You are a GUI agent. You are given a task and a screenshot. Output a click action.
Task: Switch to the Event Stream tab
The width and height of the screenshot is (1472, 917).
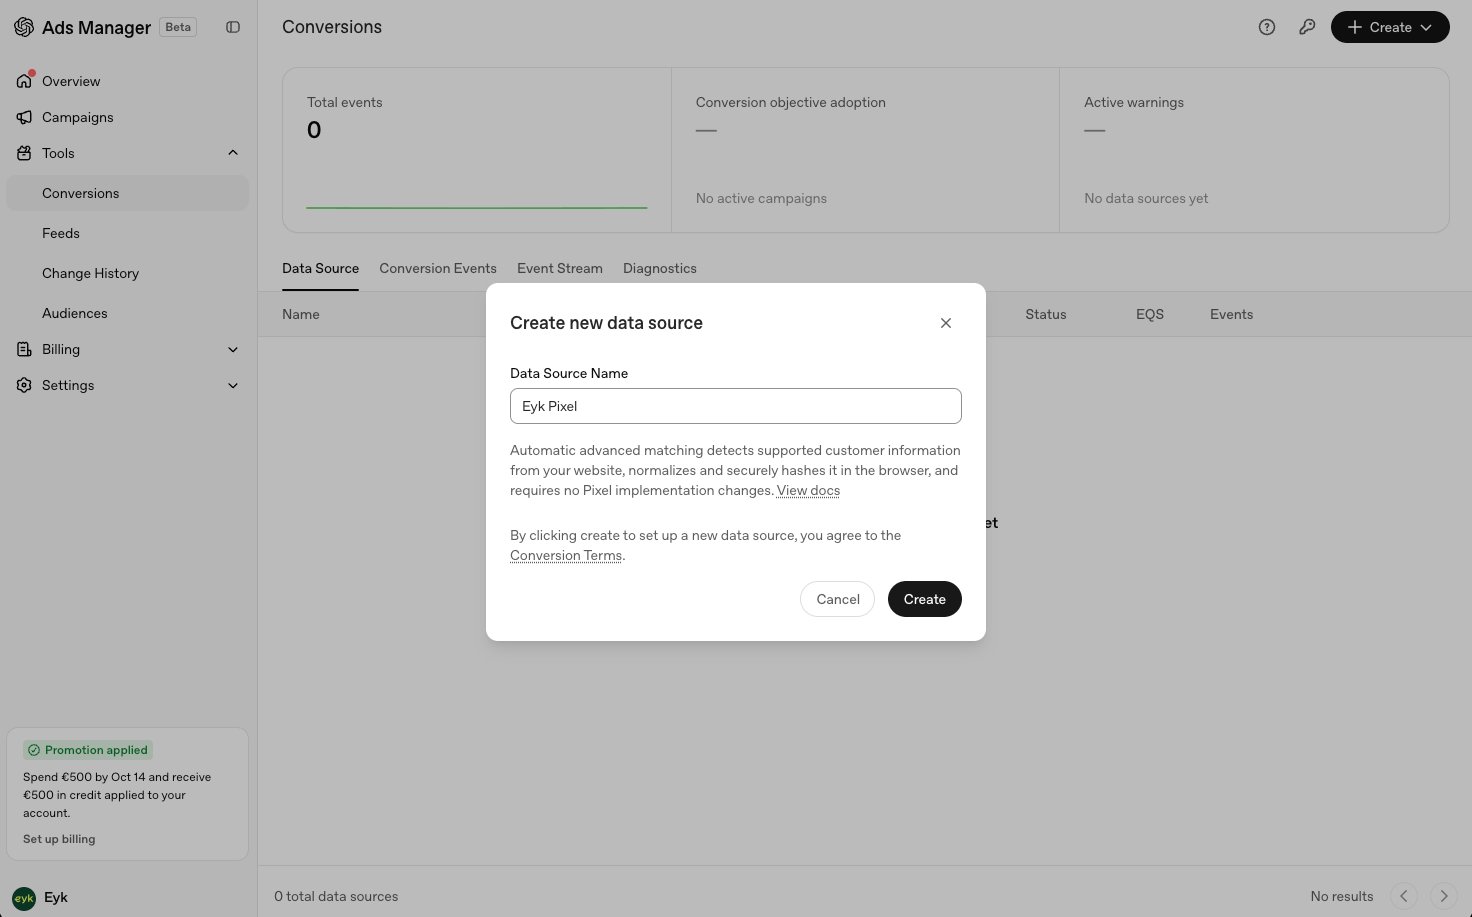(x=560, y=268)
